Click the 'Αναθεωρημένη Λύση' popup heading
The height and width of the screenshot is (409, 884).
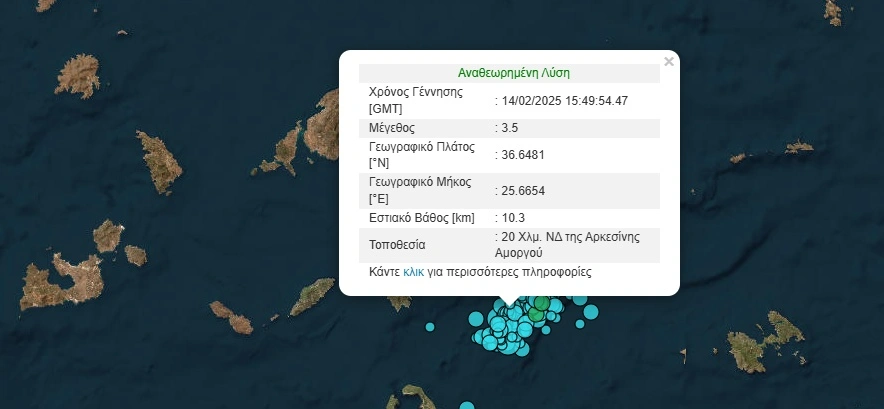tap(513, 73)
